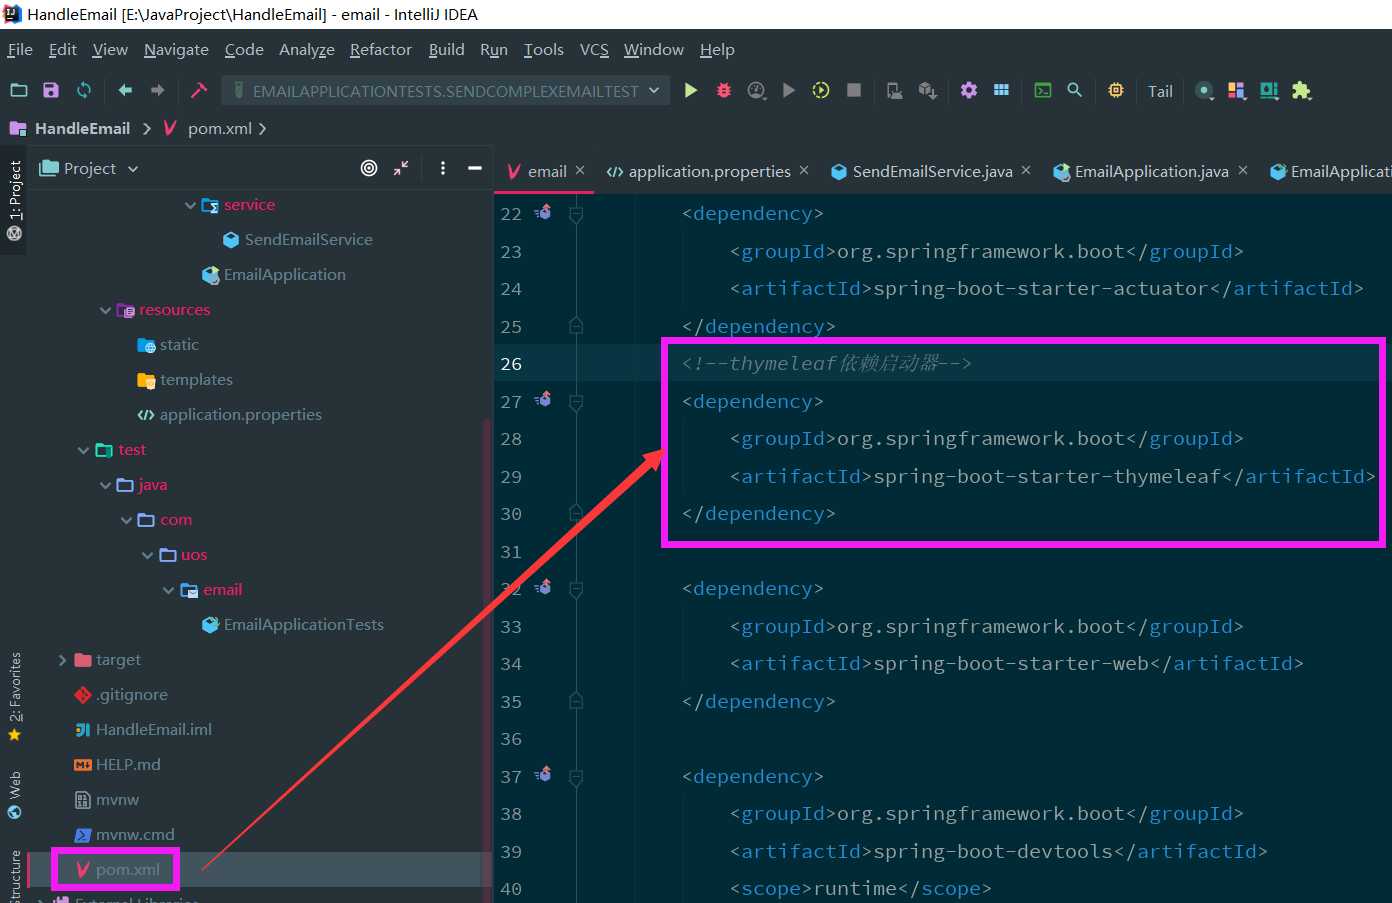Open Settings via the purple gear icon
Image resolution: width=1392 pixels, height=903 pixels.
[969, 90]
